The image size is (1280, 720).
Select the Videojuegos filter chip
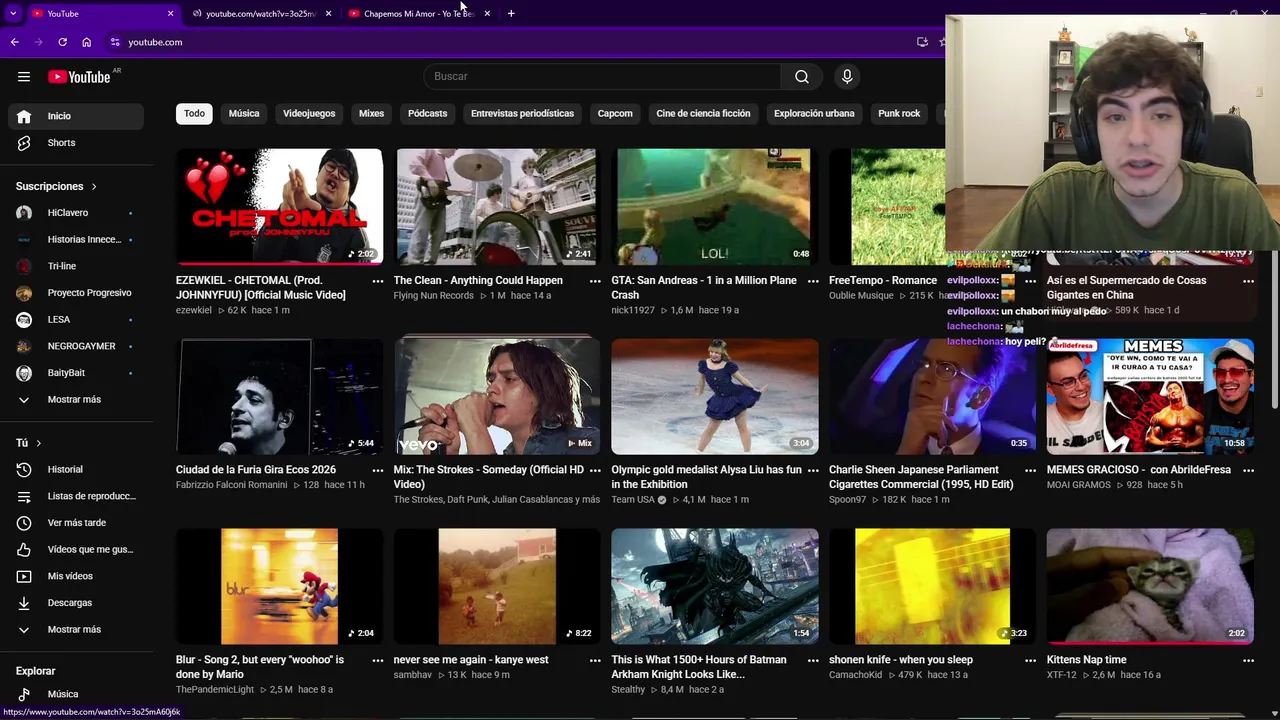click(309, 113)
